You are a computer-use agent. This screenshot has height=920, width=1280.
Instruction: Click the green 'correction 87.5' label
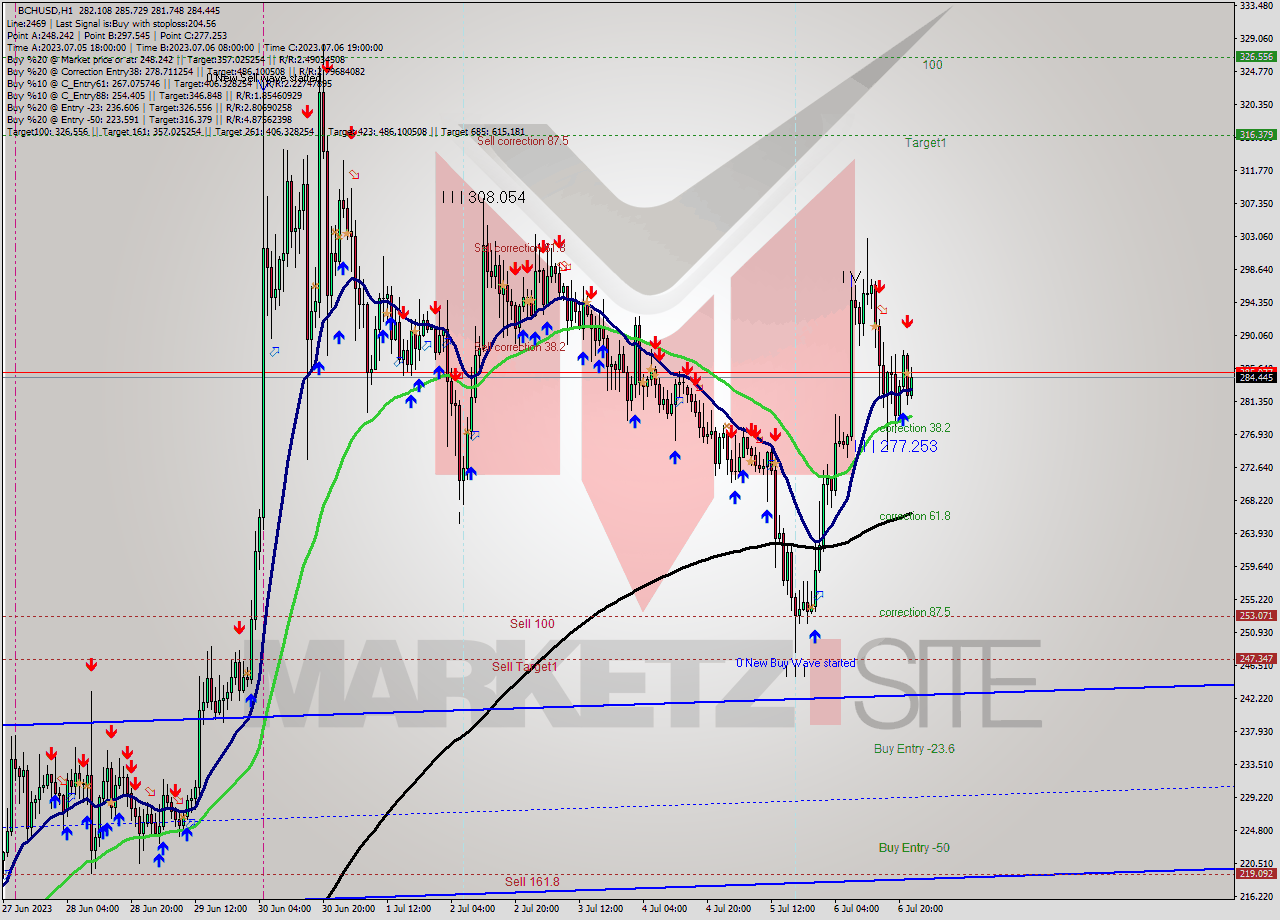point(914,612)
